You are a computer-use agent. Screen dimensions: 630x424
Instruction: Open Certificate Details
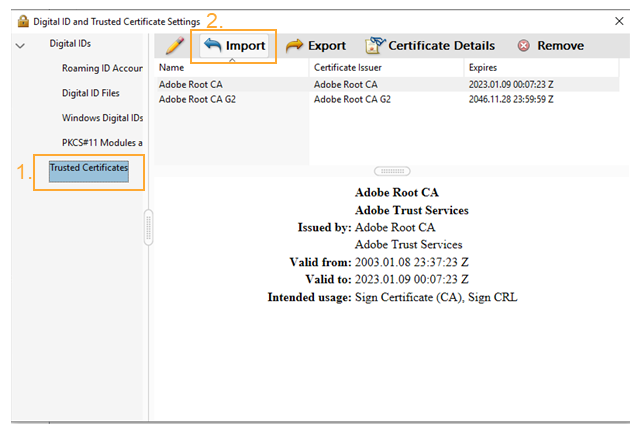pos(430,45)
